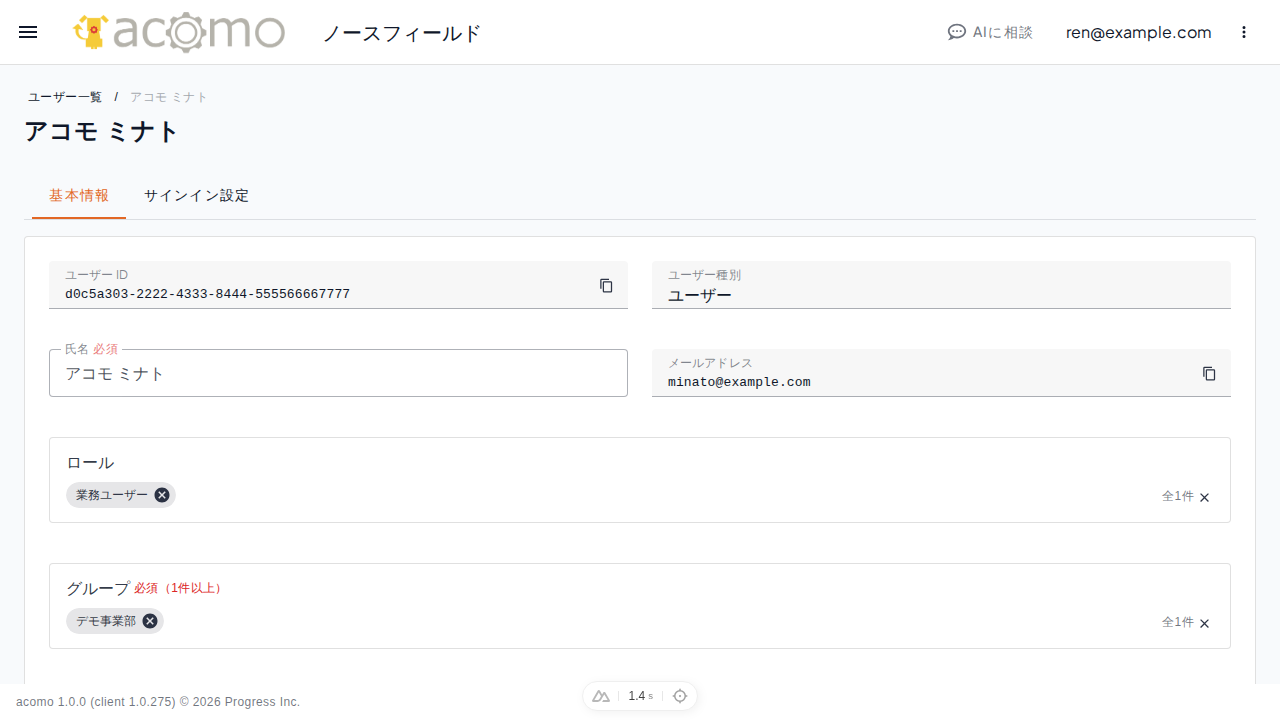Click the 氏名 input field
Image resolution: width=1280 pixels, height=720 pixels.
coord(338,373)
